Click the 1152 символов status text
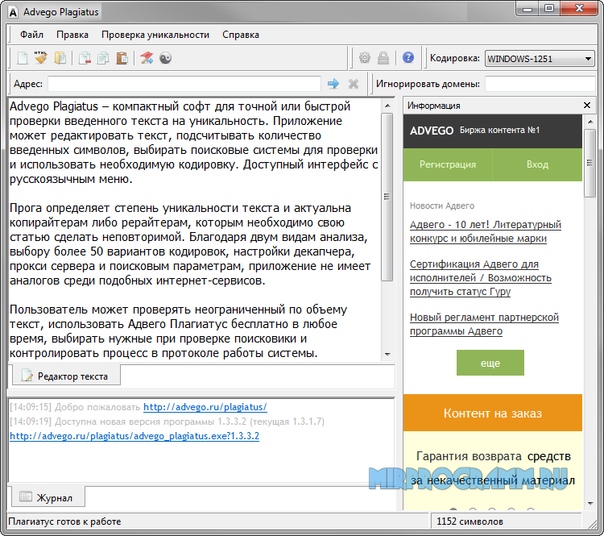Viewport: 604px width, 536px height. click(x=470, y=521)
